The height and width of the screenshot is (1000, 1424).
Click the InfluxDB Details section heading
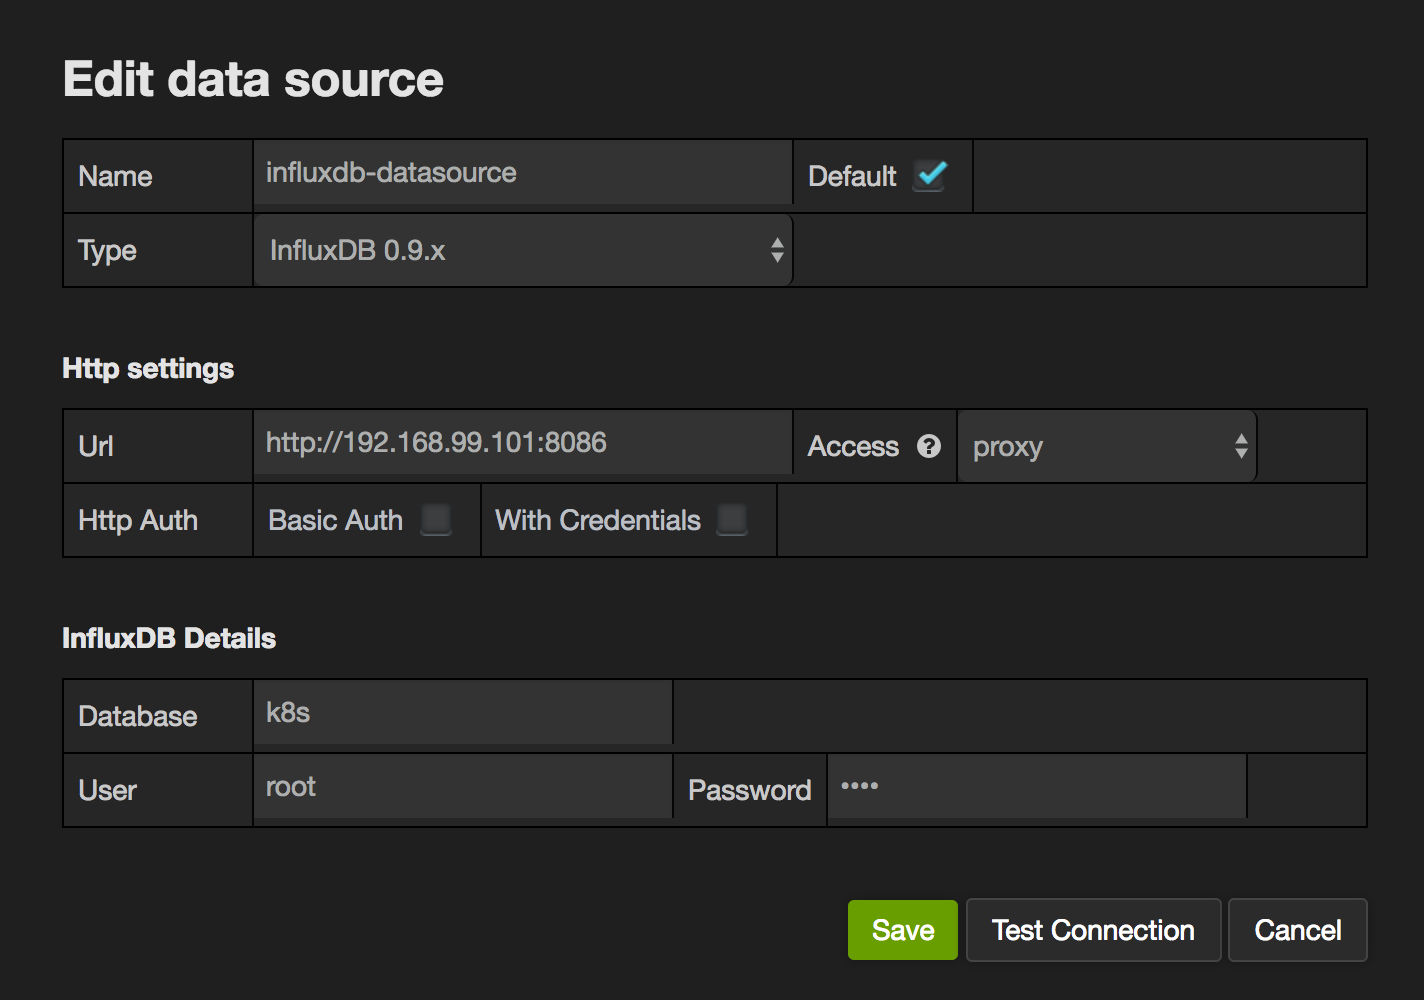169,638
